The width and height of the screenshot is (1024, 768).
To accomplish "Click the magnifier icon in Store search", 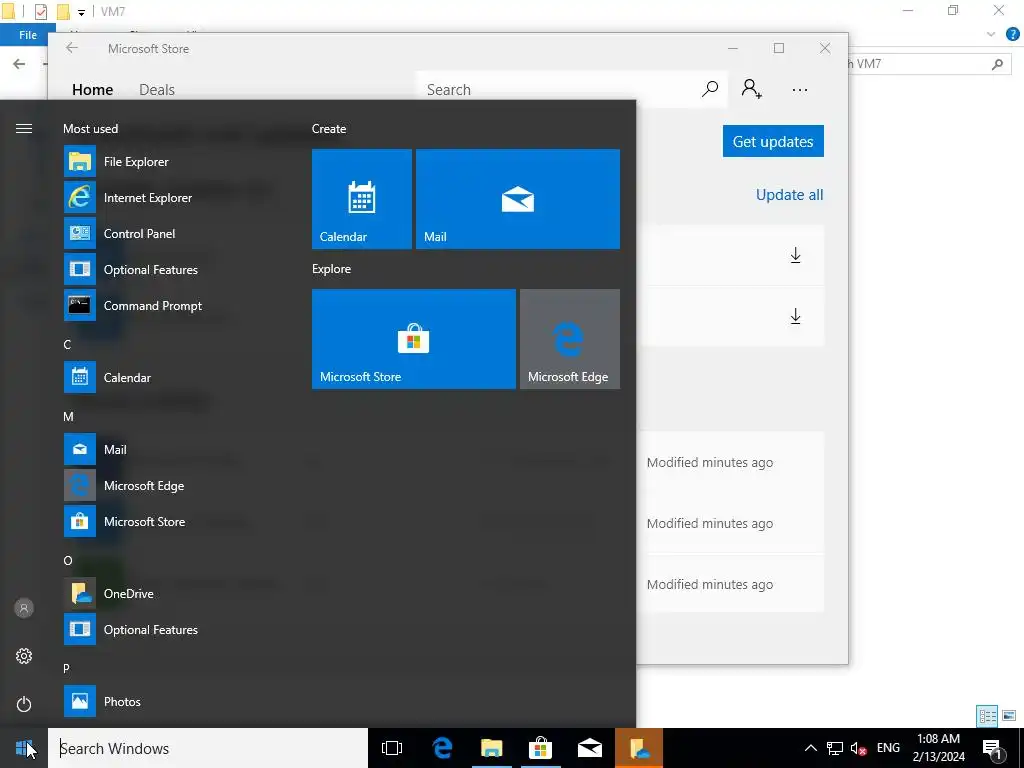I will pyautogui.click(x=710, y=89).
